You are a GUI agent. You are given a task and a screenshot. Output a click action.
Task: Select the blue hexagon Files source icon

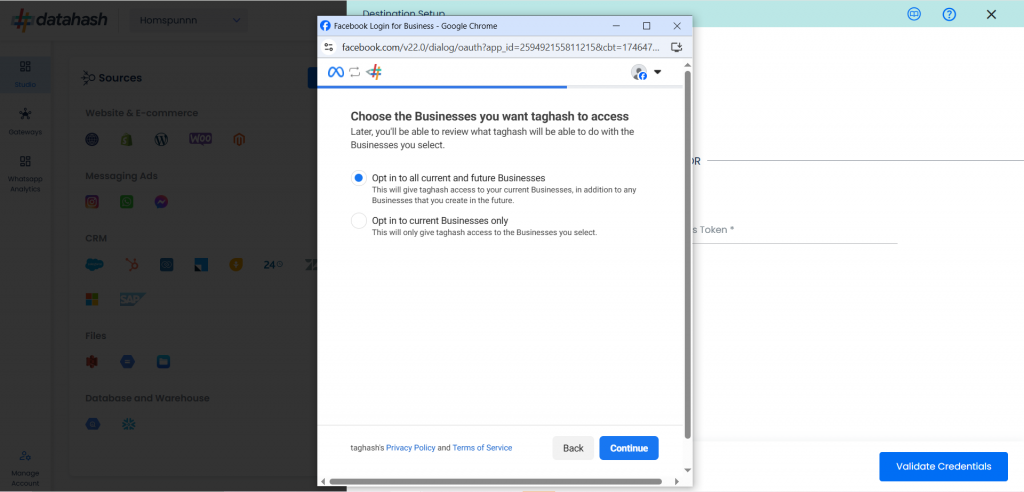click(127, 361)
